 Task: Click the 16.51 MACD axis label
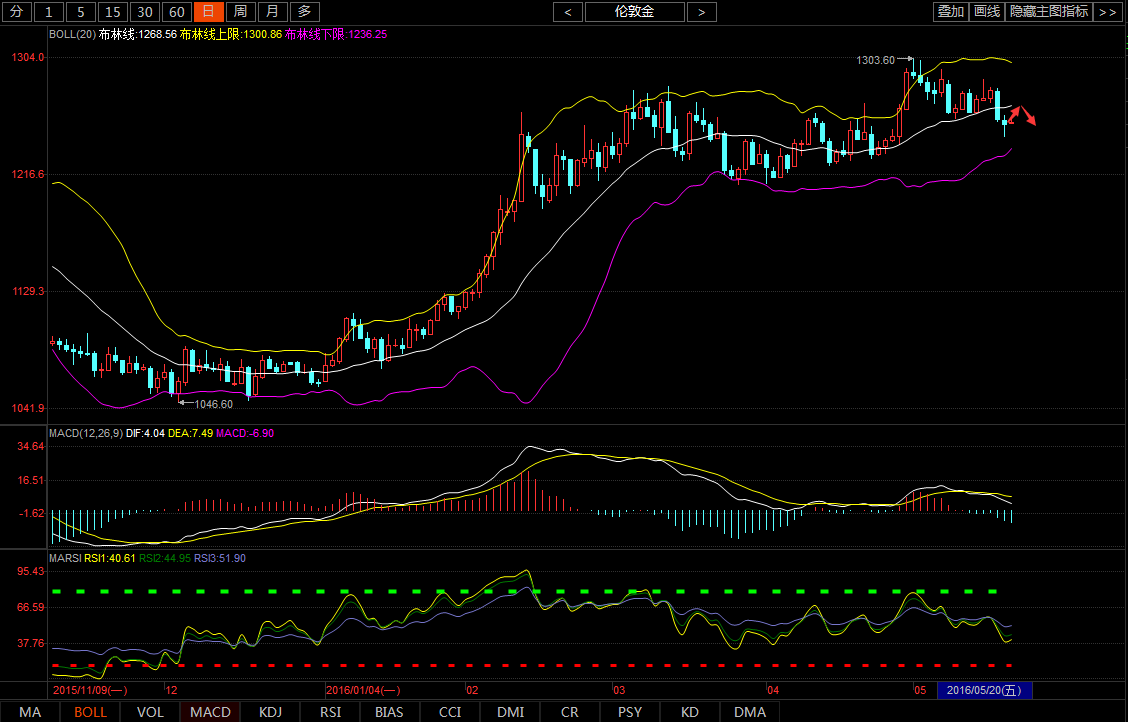31,480
